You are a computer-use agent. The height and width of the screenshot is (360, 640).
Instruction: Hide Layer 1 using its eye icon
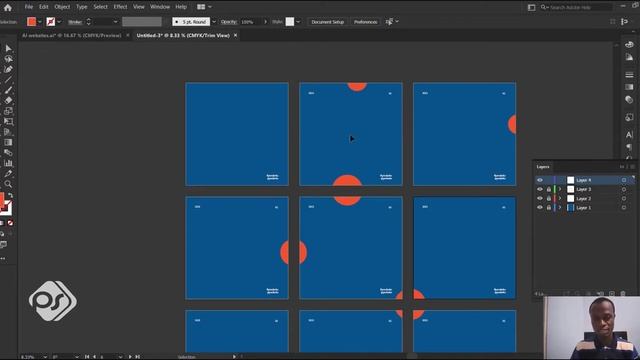tap(540, 208)
